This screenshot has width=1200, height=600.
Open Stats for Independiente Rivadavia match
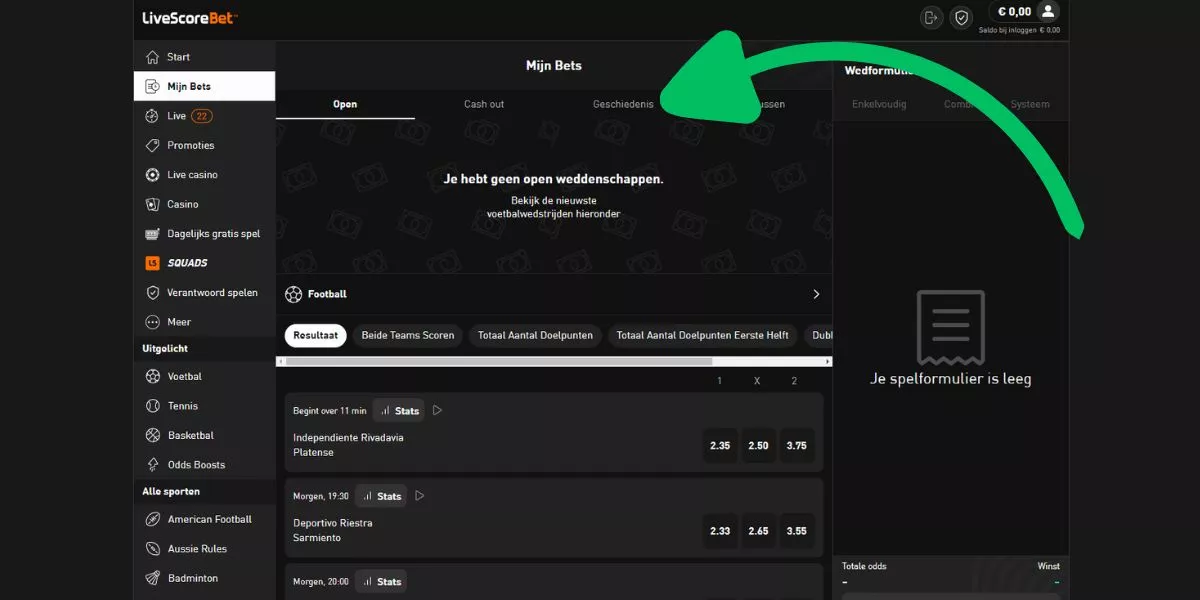point(399,410)
